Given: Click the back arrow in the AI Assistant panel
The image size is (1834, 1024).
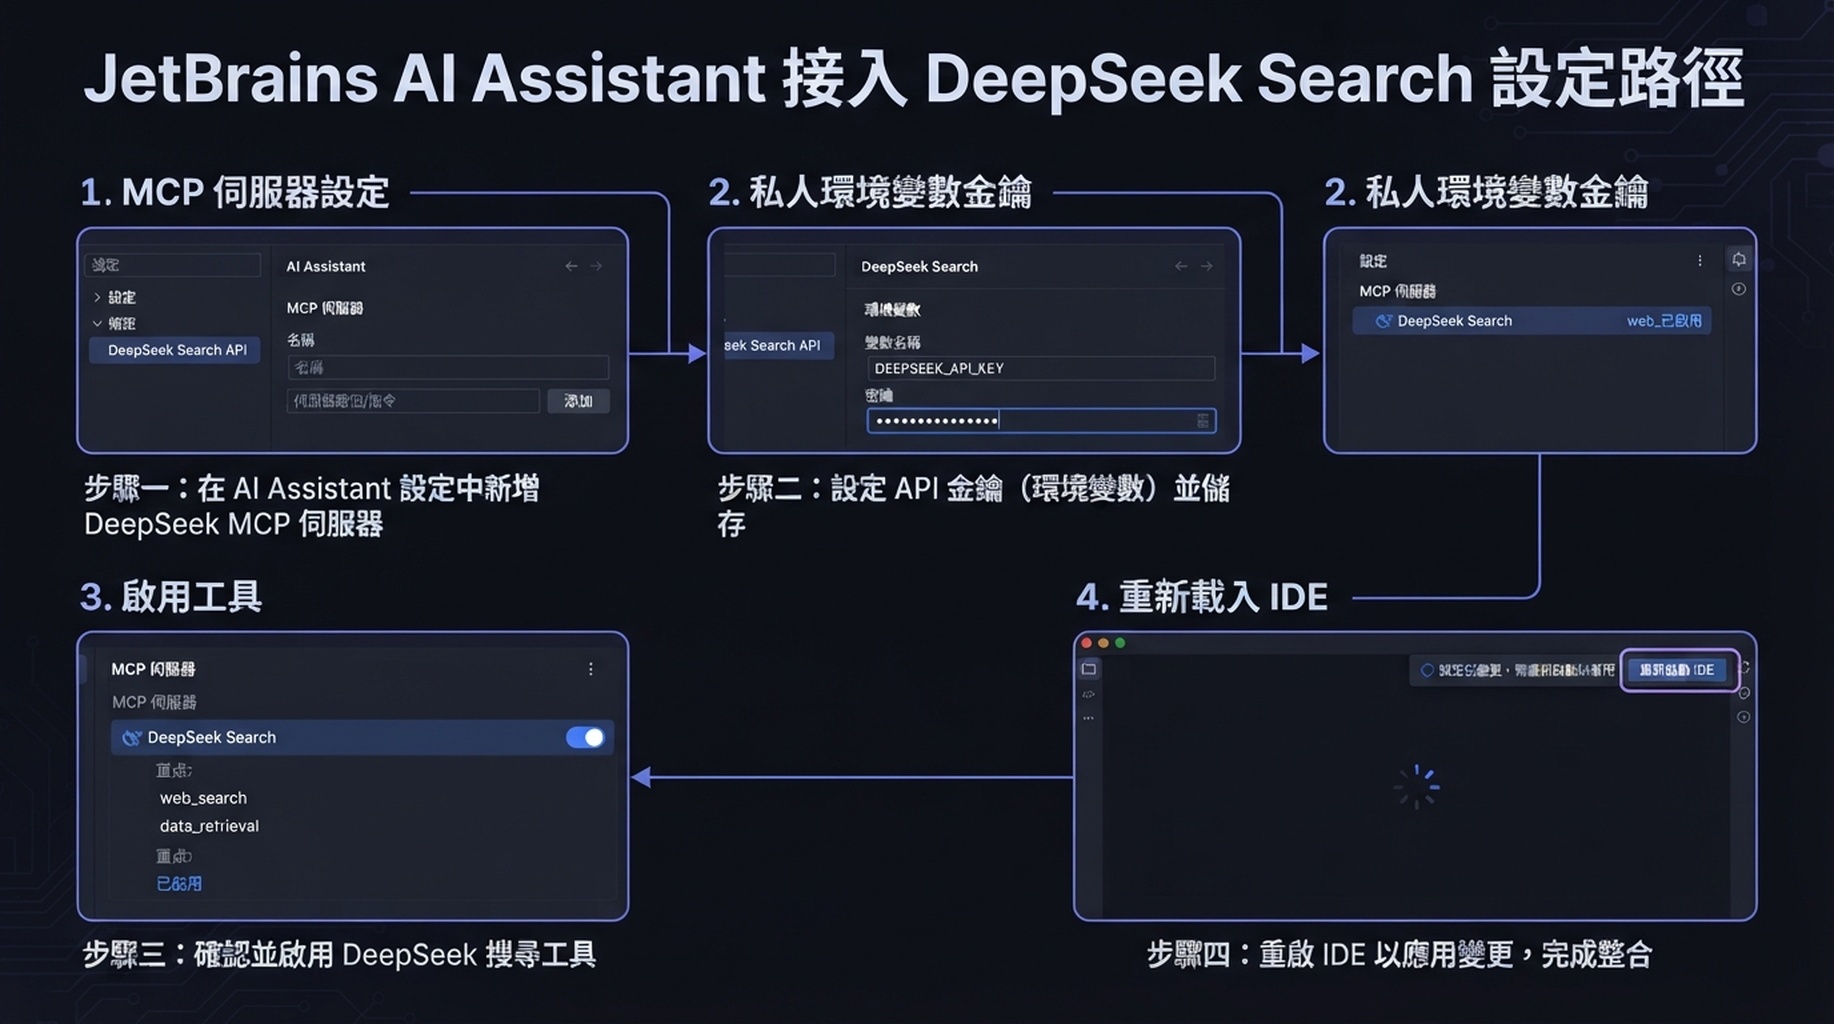Looking at the screenshot, I should pyautogui.click(x=571, y=266).
